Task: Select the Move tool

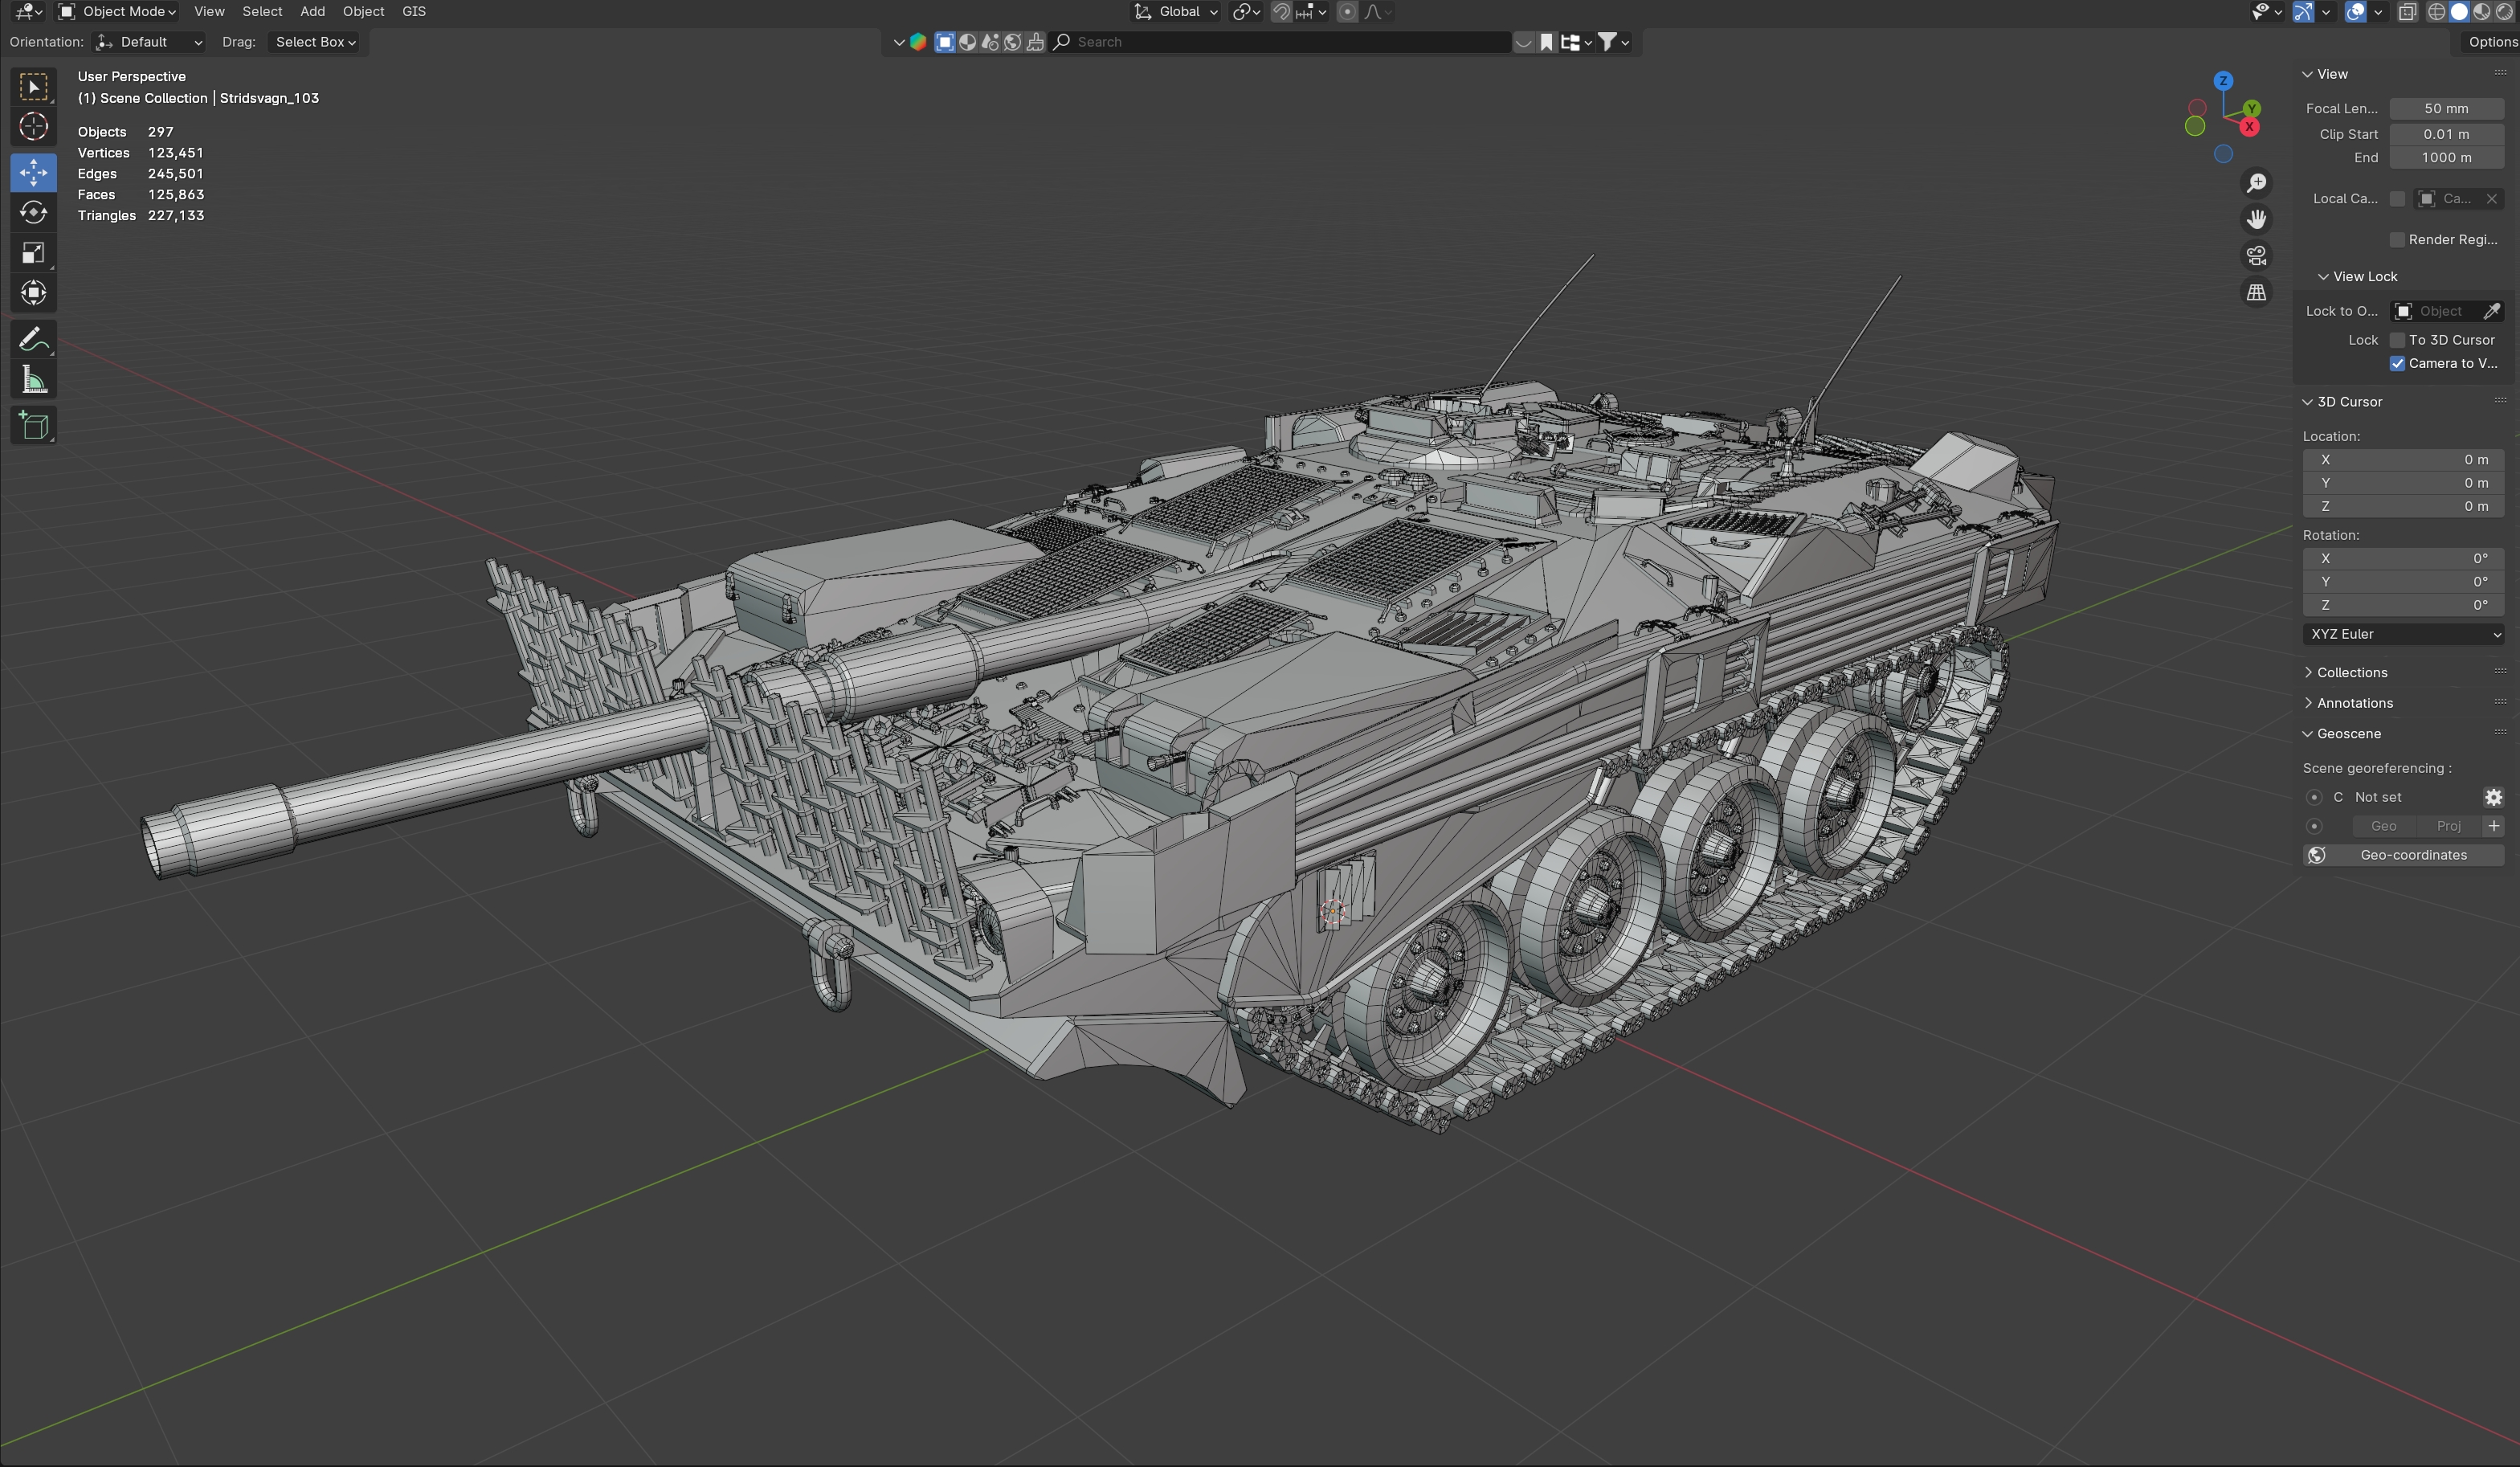Action: 33,172
